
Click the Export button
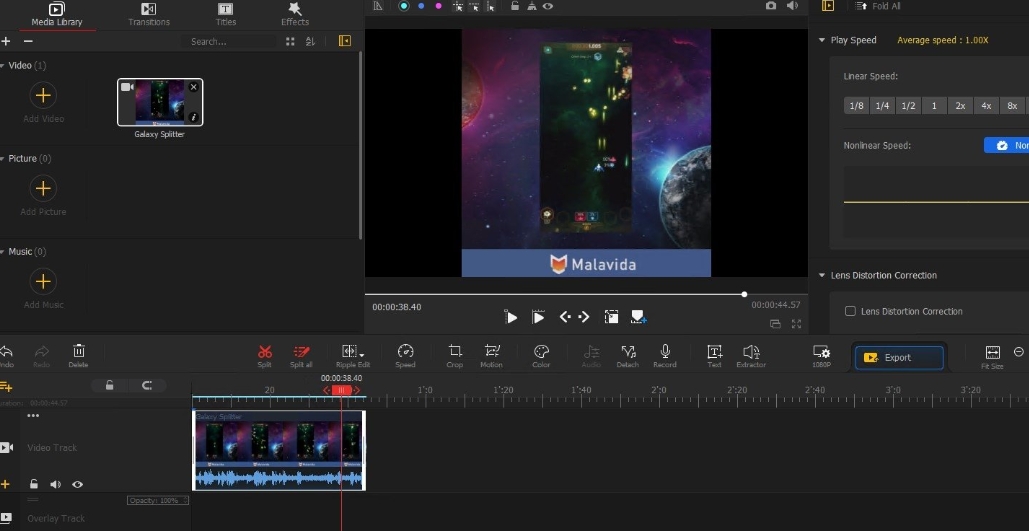tap(898, 358)
